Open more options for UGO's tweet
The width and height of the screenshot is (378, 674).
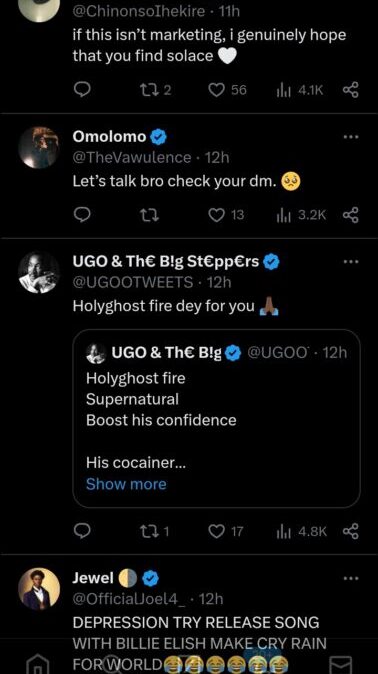[x=350, y=261]
